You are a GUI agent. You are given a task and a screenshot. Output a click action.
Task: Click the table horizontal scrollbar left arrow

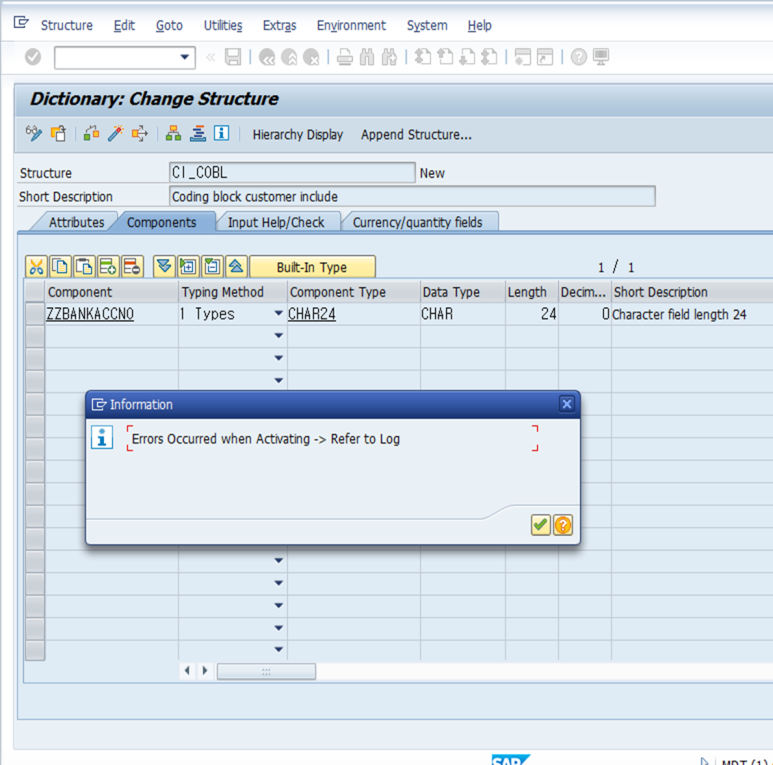(x=187, y=670)
